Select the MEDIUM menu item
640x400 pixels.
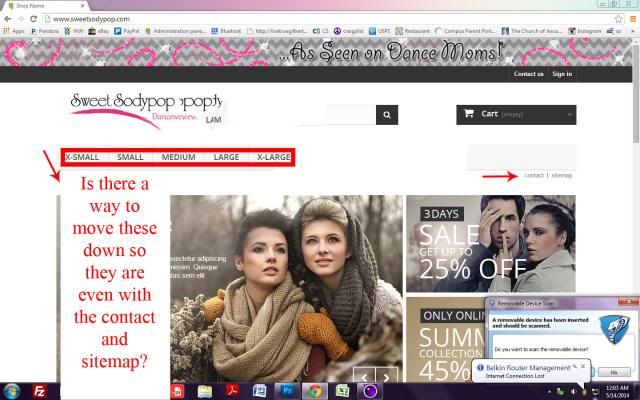point(178,158)
